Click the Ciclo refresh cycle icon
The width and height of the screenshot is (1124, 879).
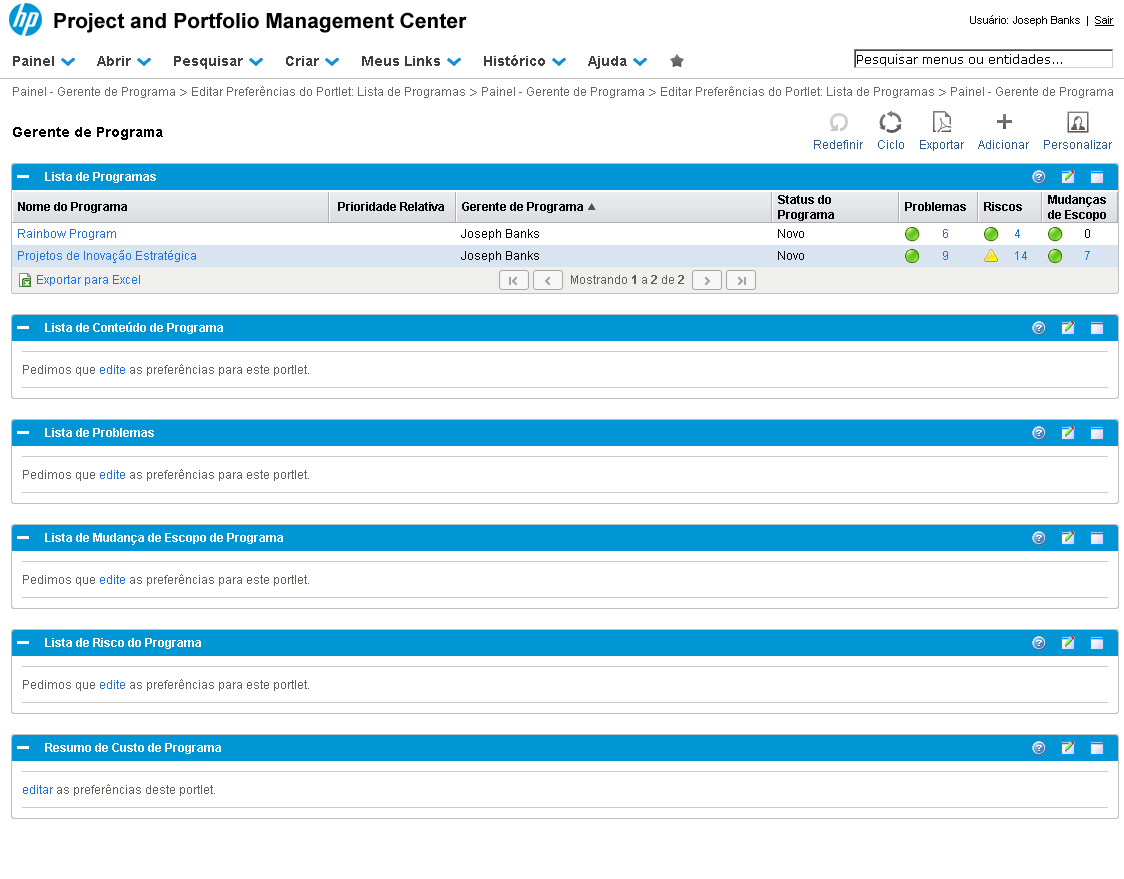coord(890,122)
